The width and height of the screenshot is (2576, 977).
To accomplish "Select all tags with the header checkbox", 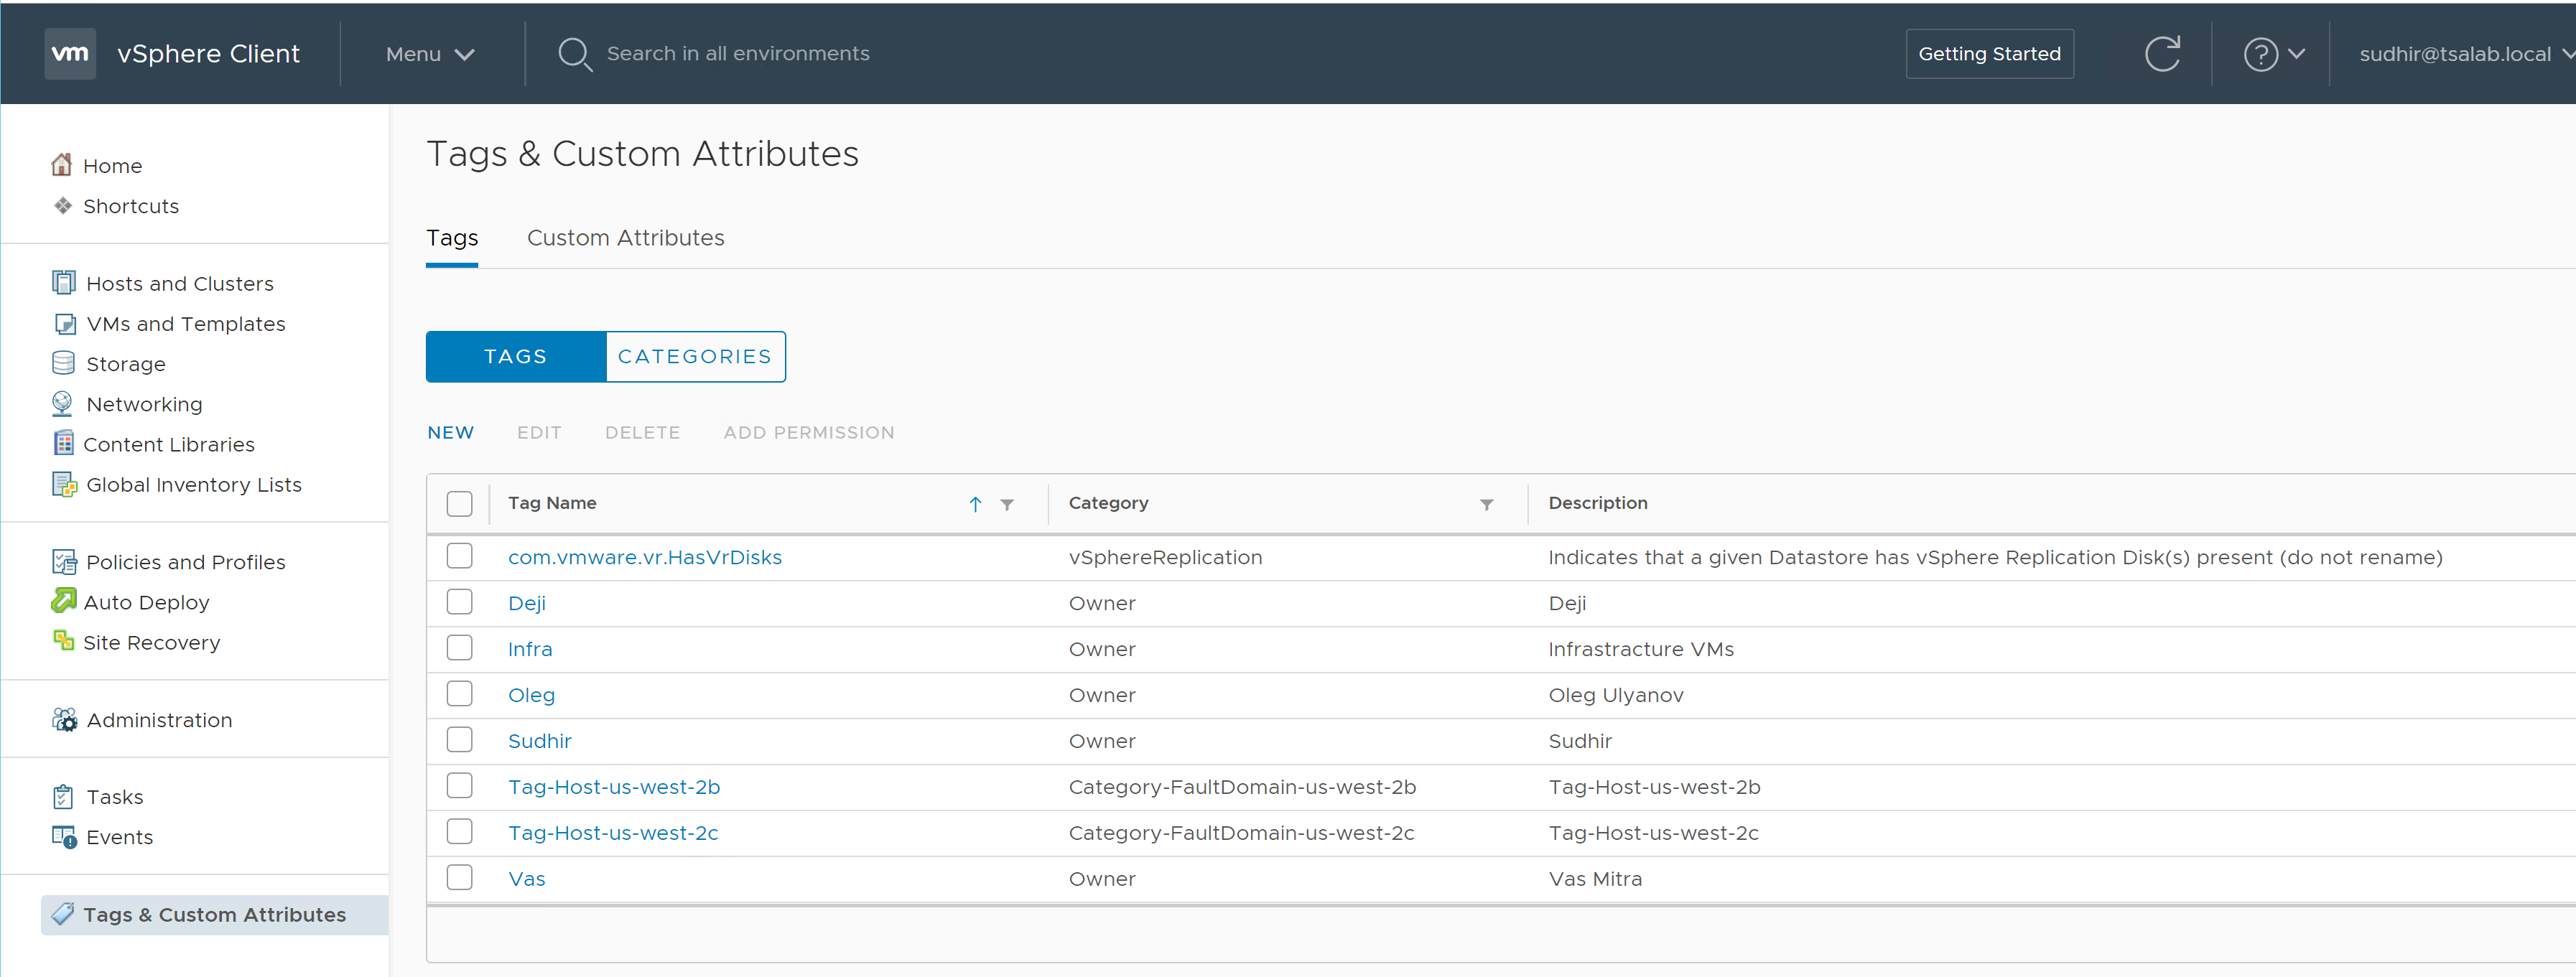I will pyautogui.click(x=459, y=503).
